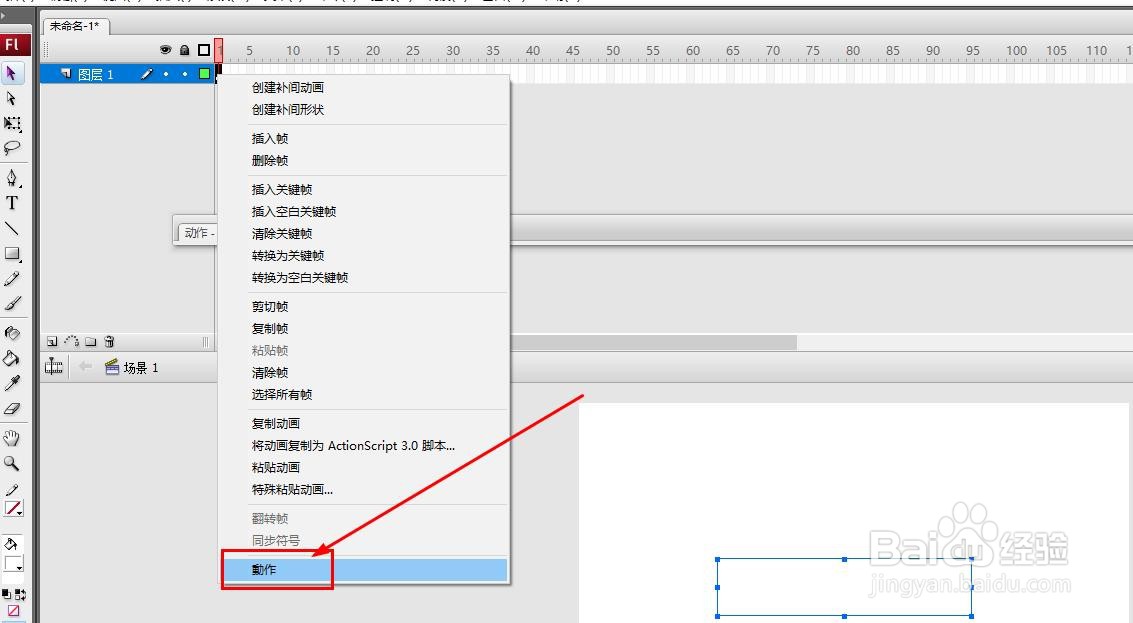Viewport: 1133px width, 623px height.
Task: Click the pencil stroke color icon
Action: [x=12, y=491]
